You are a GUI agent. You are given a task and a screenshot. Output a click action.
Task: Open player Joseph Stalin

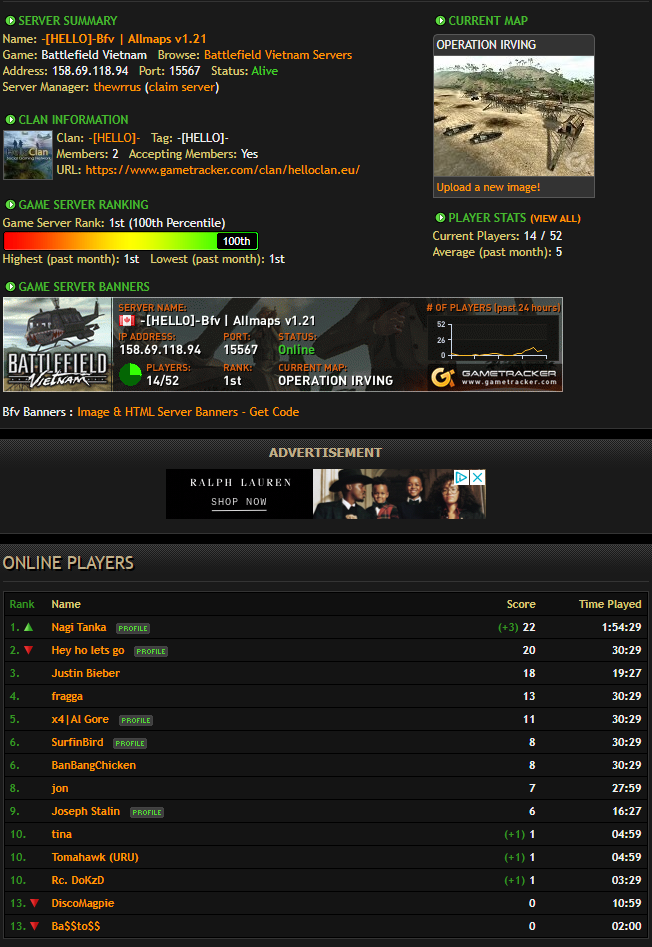click(85, 811)
